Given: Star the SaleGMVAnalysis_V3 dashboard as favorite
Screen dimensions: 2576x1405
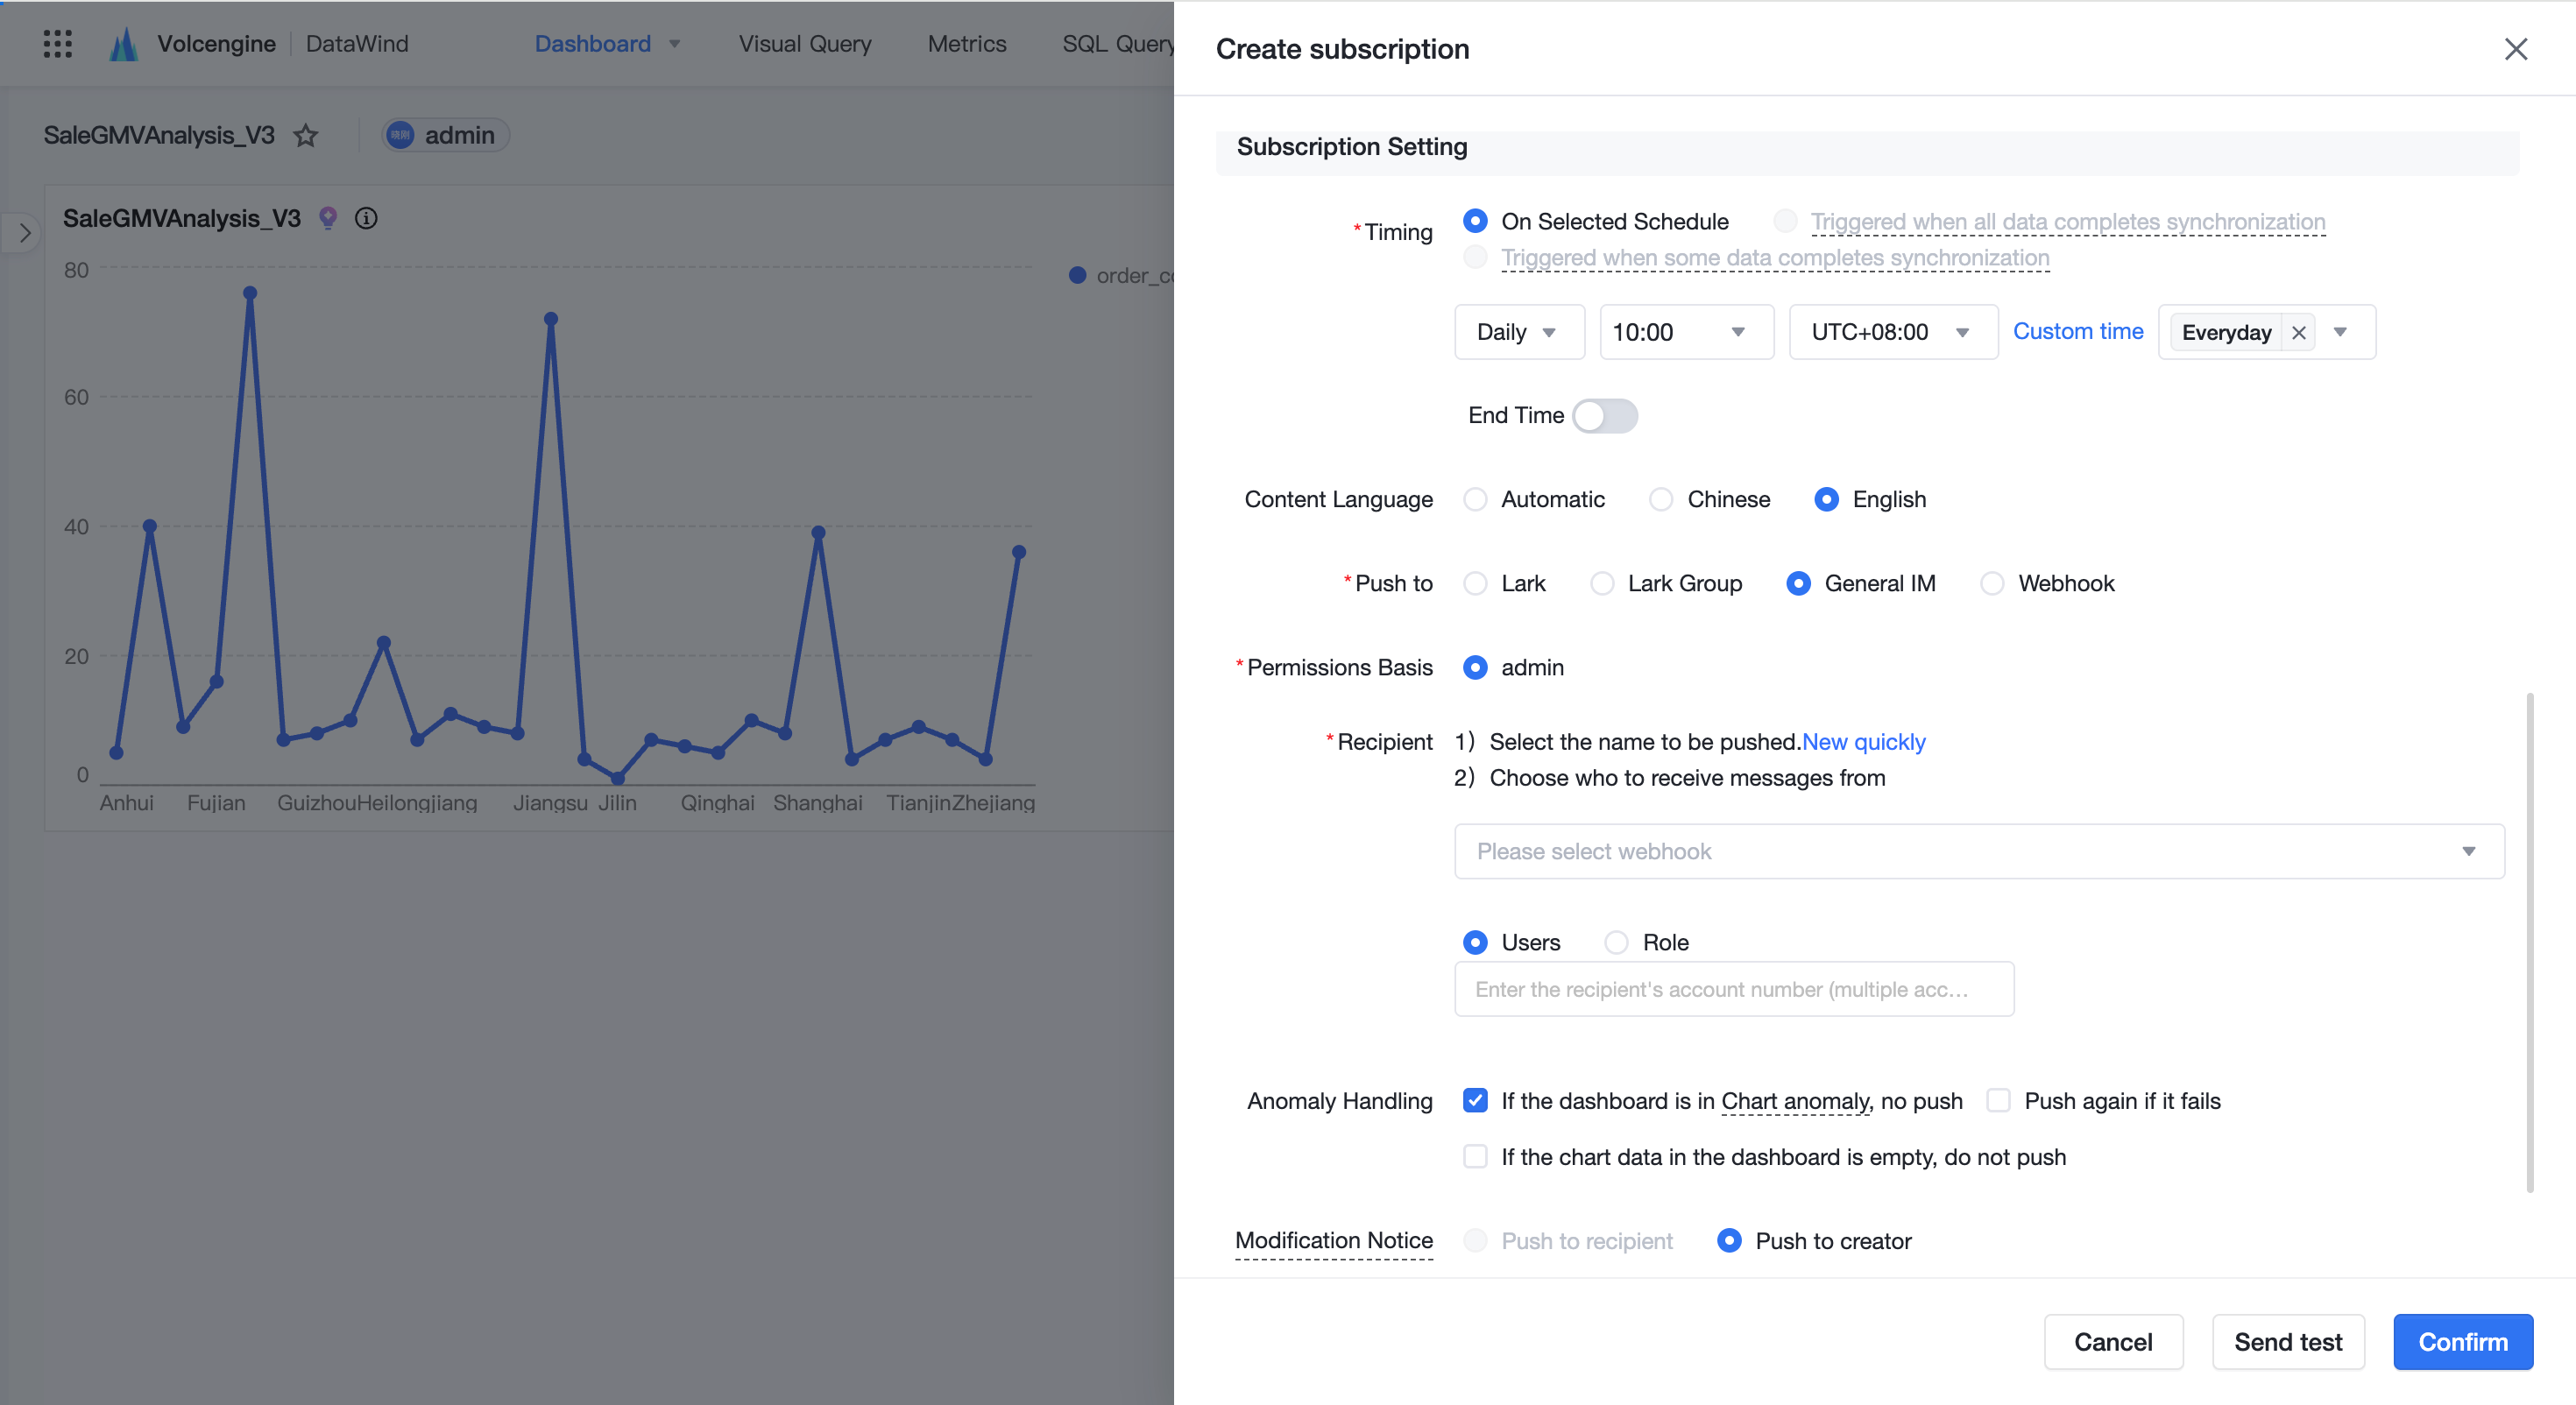Looking at the screenshot, I should (306, 135).
